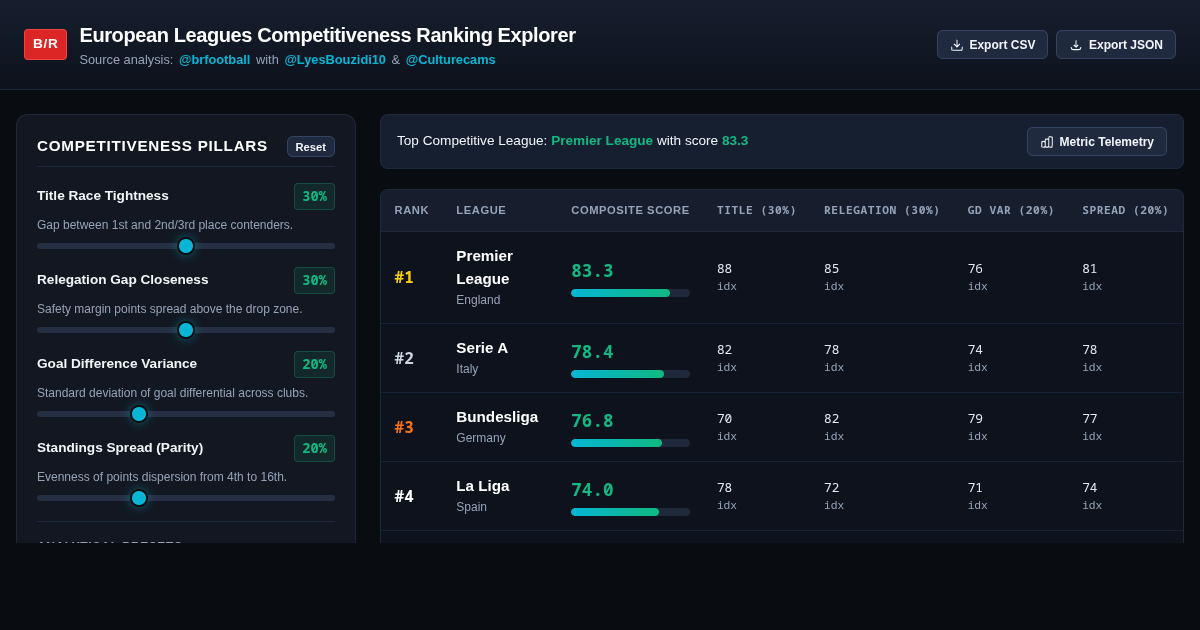The height and width of the screenshot is (630, 1200).
Task: Adjust the Title Race Tightness slider
Action: 186,246
